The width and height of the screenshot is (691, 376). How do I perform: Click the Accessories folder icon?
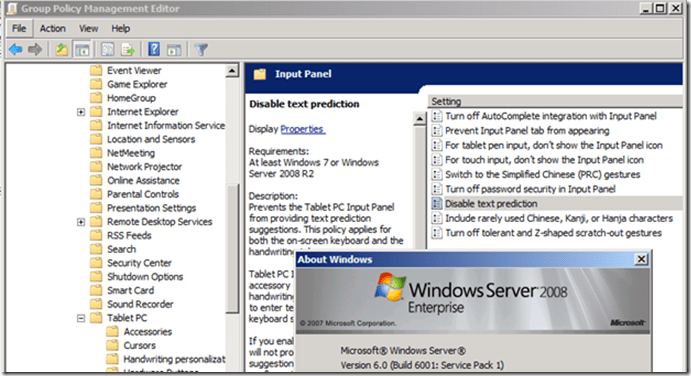(112, 331)
